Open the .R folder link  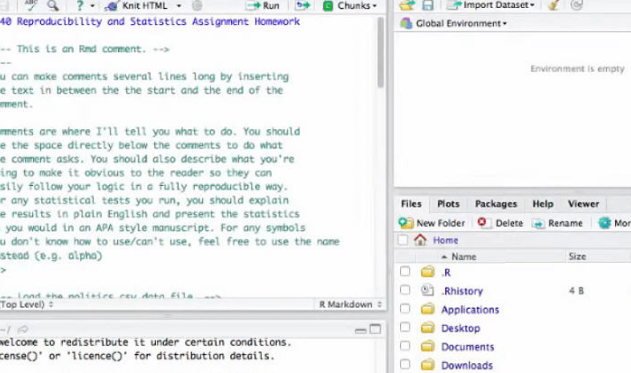[446, 272]
